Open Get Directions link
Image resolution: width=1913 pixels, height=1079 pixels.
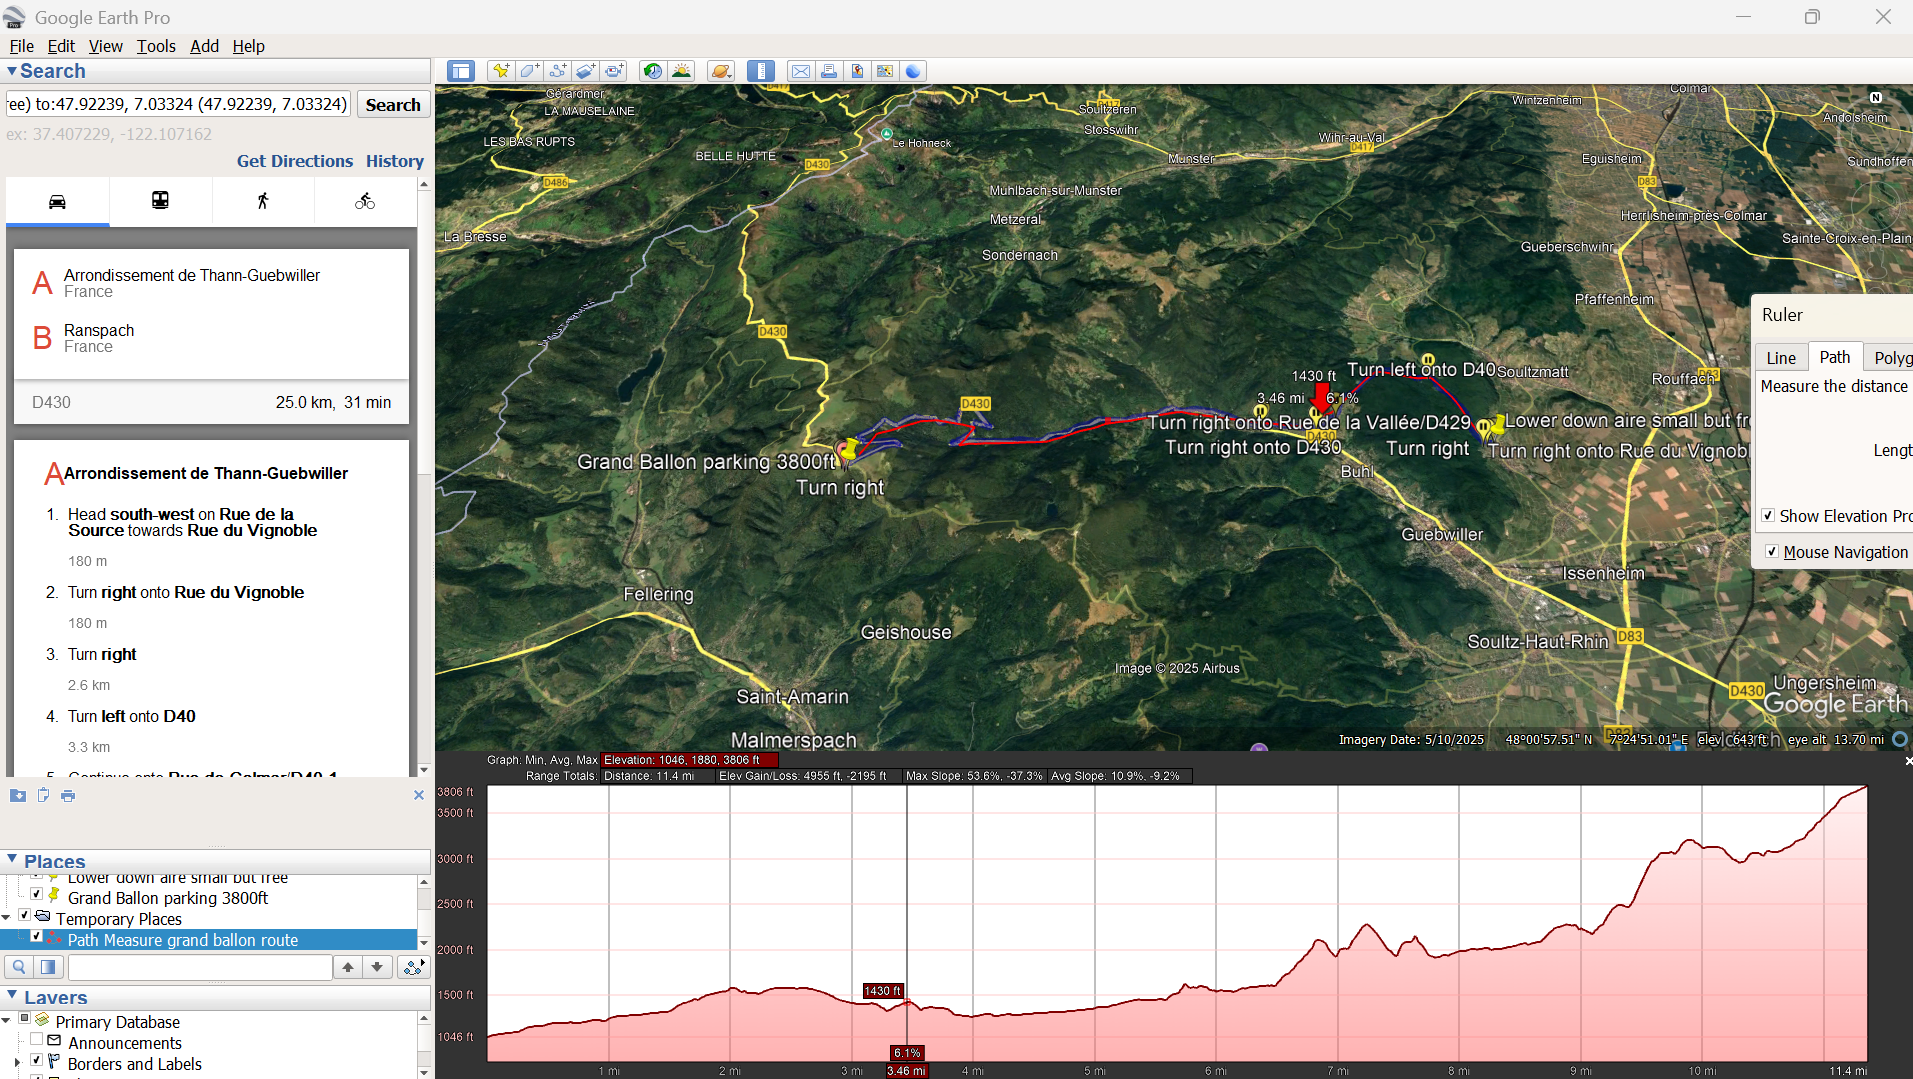tap(295, 161)
